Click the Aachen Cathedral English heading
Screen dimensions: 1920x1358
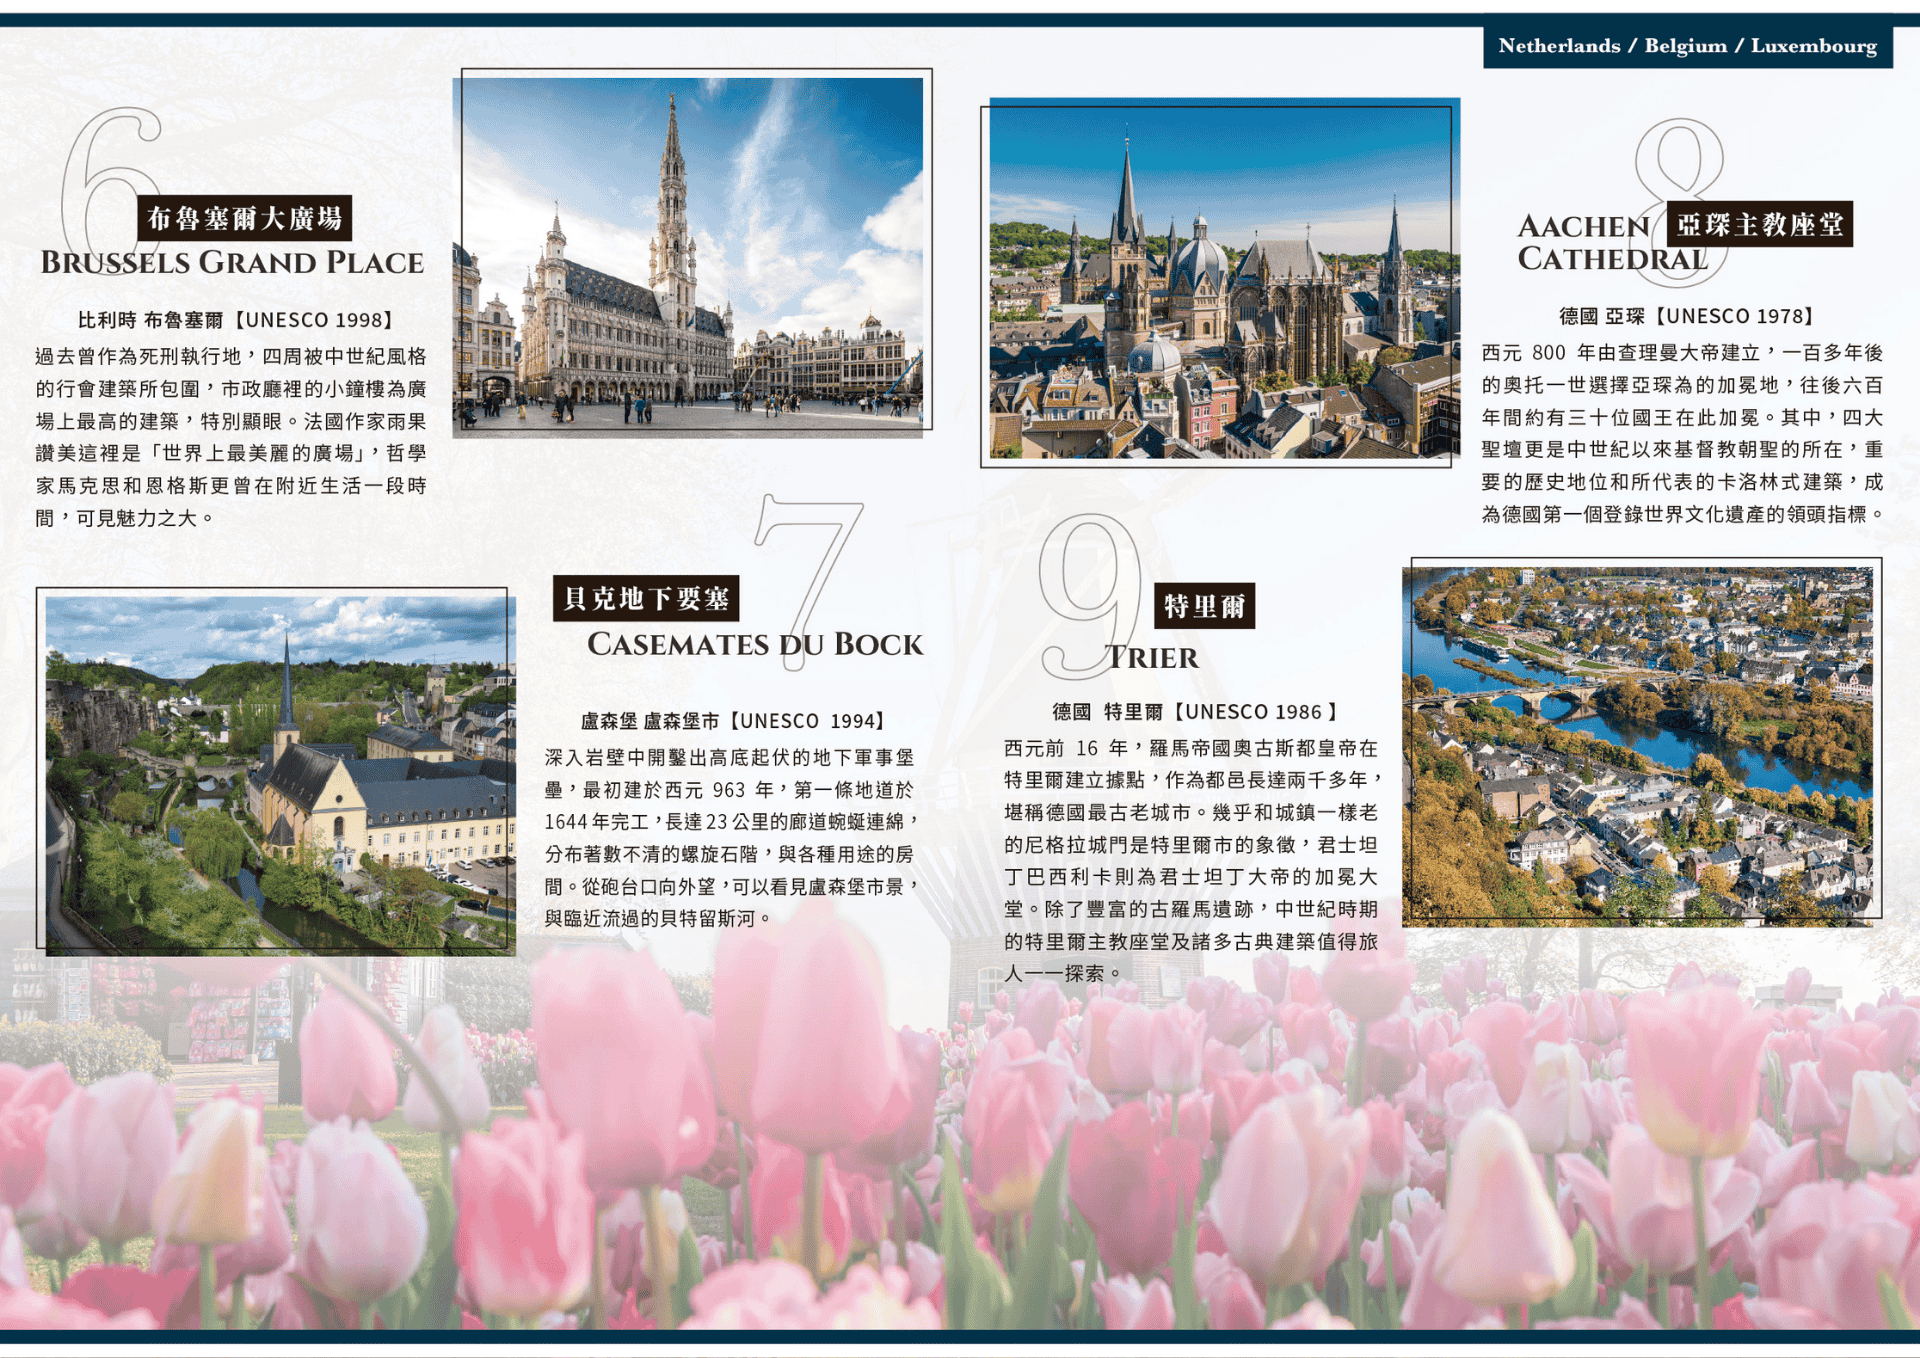(1583, 243)
